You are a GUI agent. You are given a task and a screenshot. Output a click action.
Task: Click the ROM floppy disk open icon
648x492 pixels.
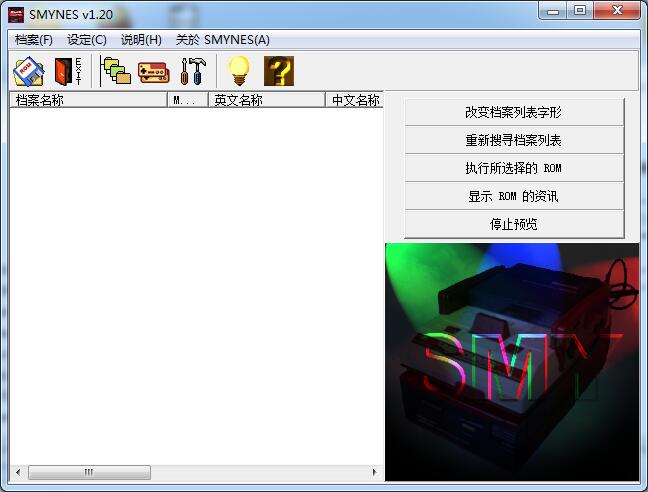[x=28, y=71]
